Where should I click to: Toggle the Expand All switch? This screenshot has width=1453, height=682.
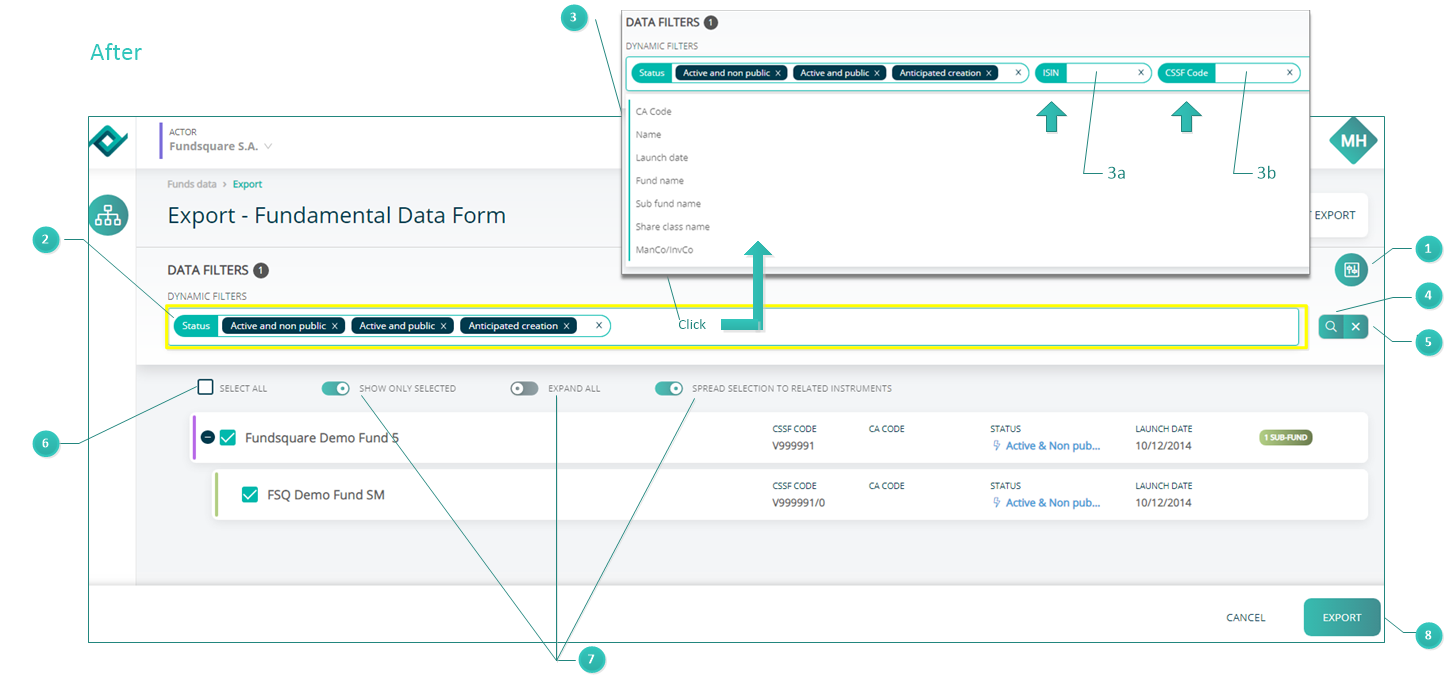coord(524,388)
